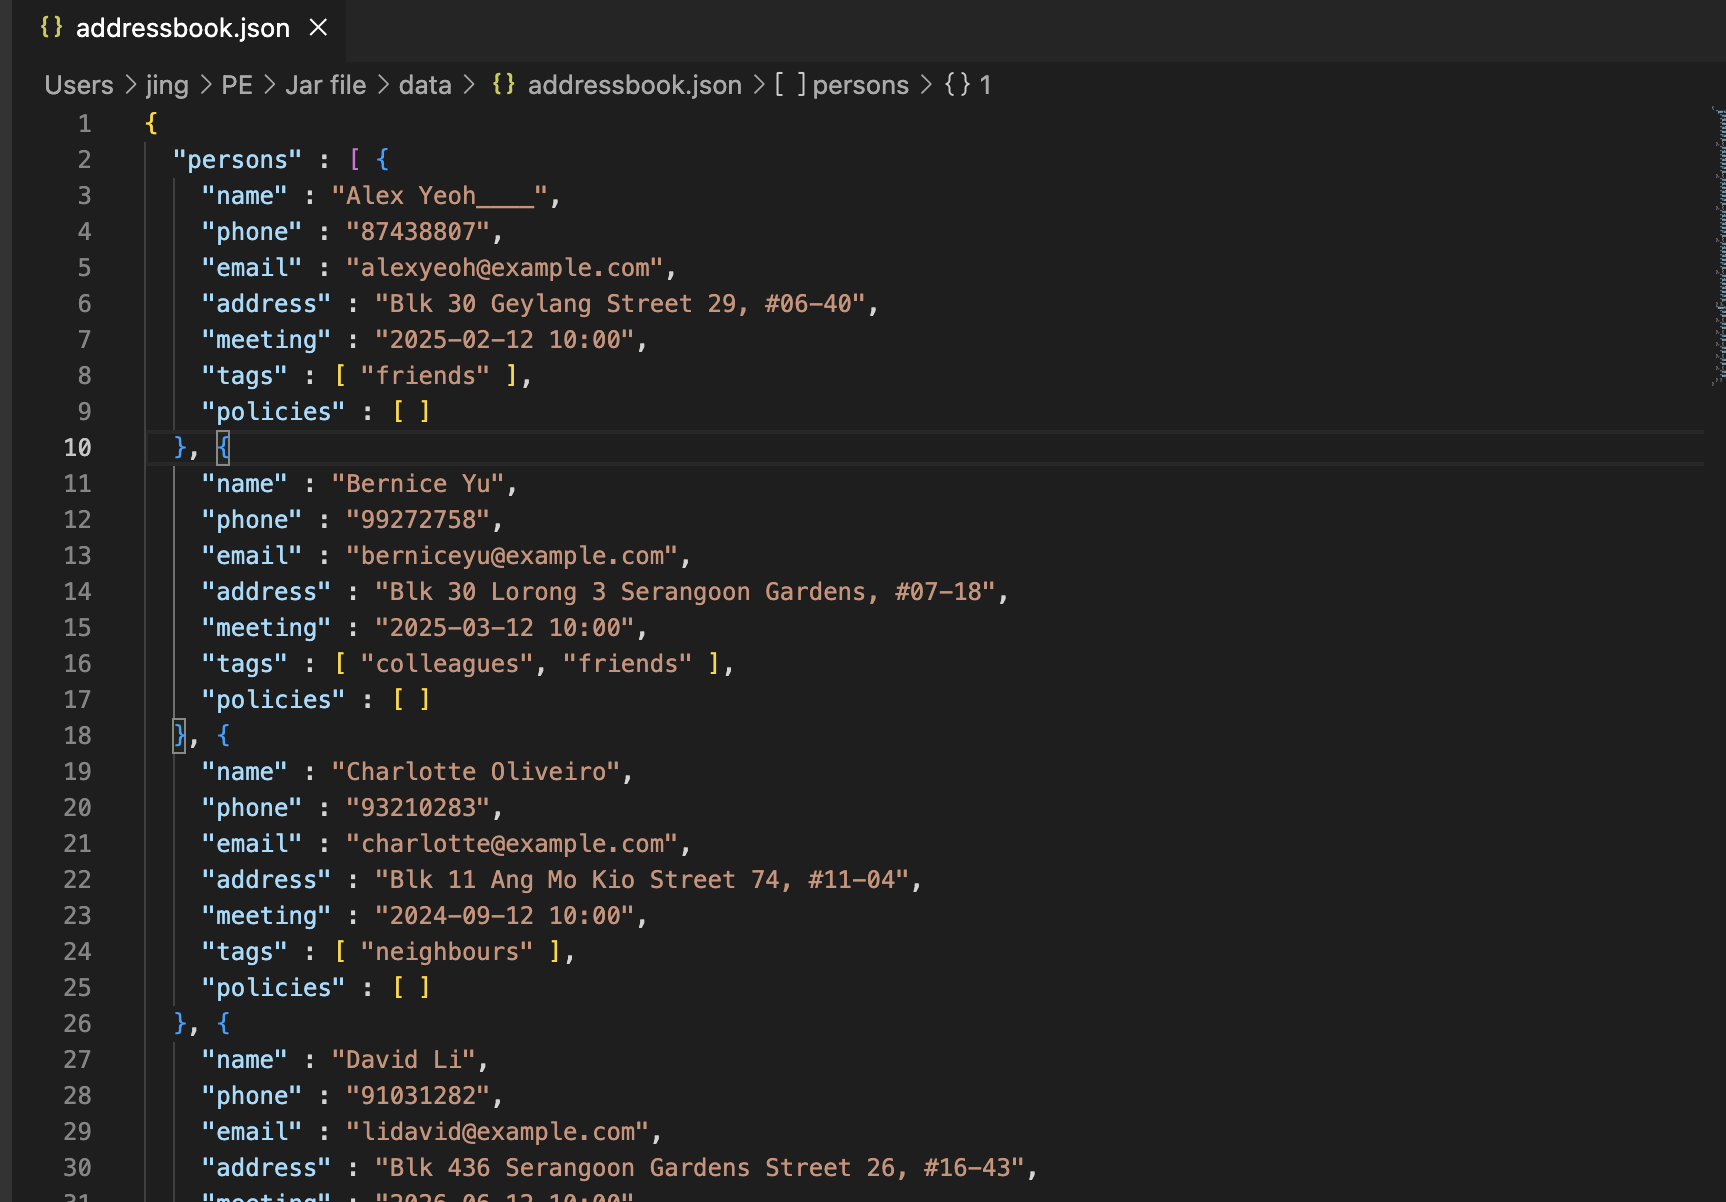Screen dimensions: 1726x1202
Task: Open the jing breadcrumb segment
Action: tap(167, 85)
